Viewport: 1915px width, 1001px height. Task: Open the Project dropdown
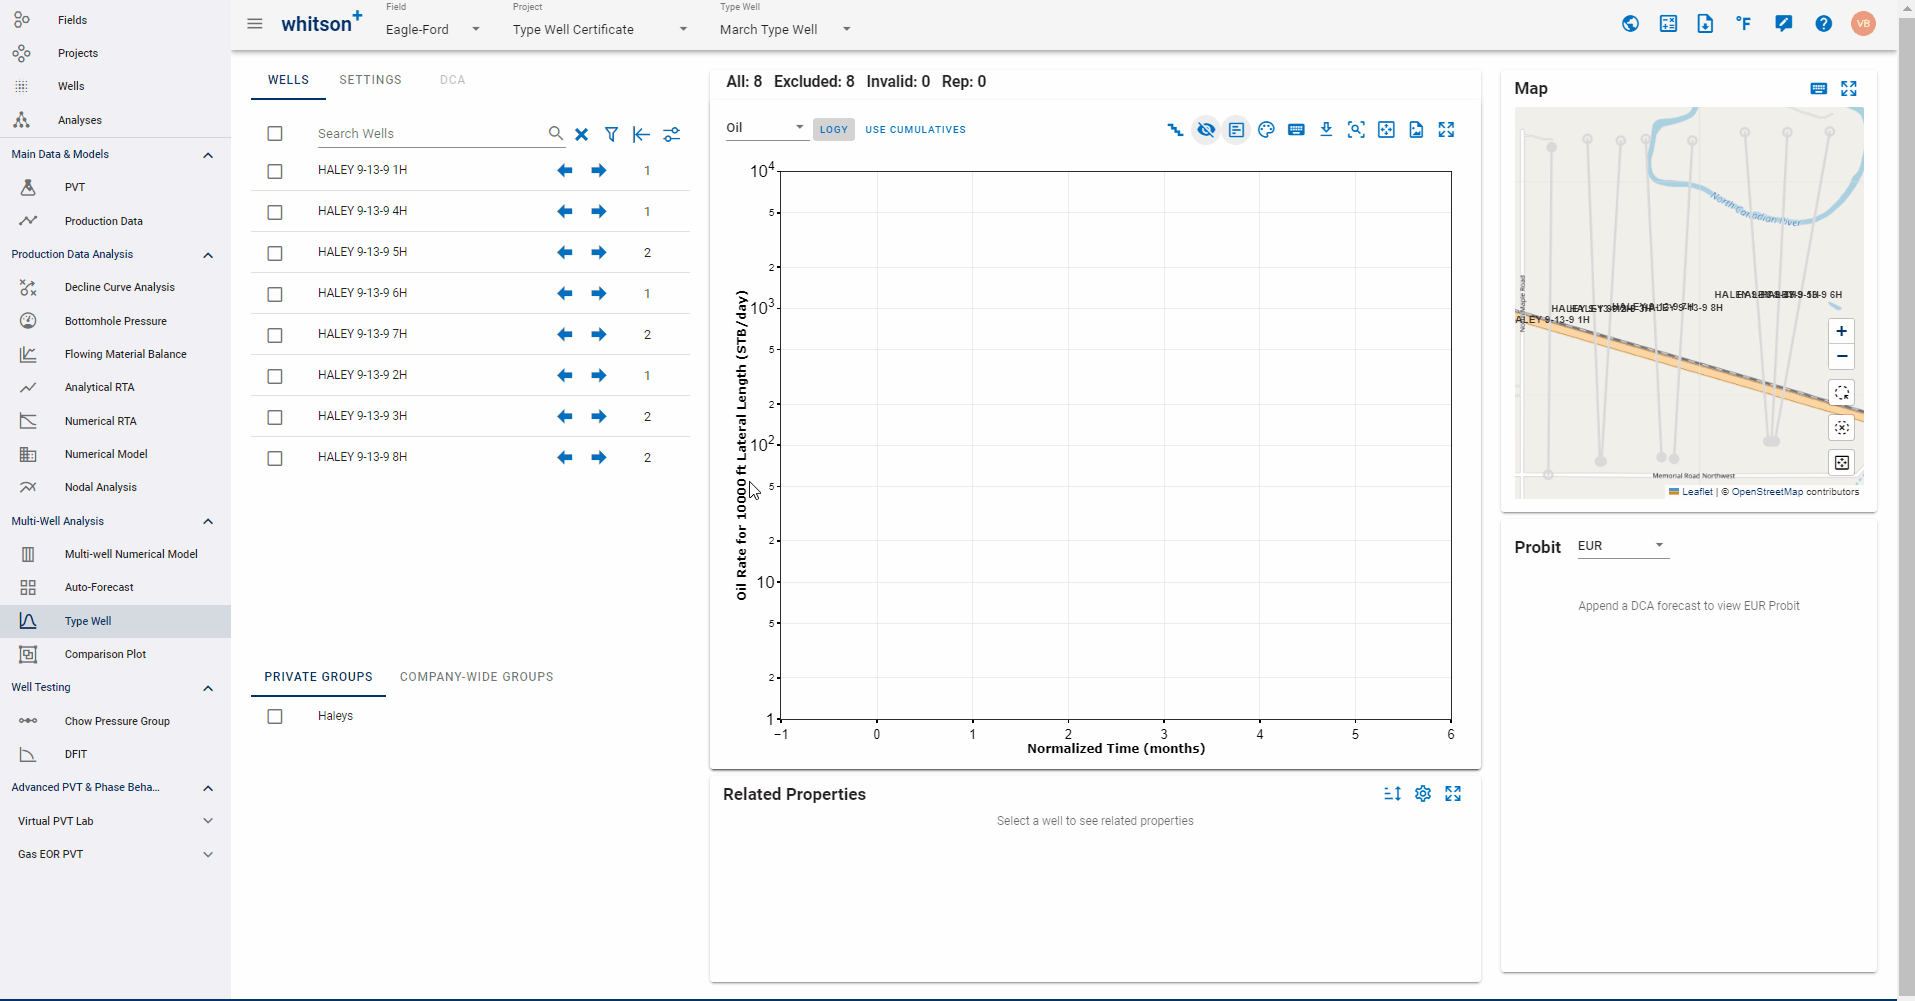coord(600,29)
